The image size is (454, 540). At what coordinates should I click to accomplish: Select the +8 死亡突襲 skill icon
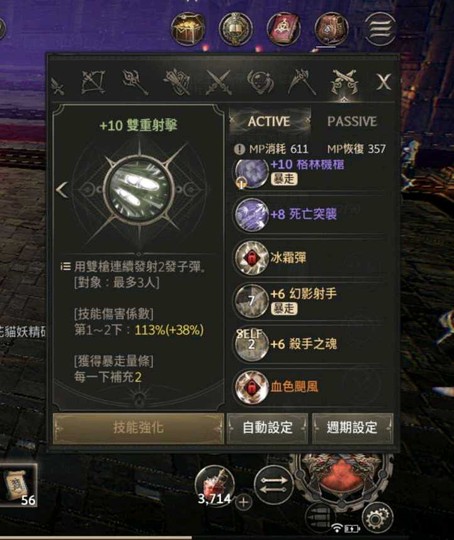pyautogui.click(x=251, y=215)
